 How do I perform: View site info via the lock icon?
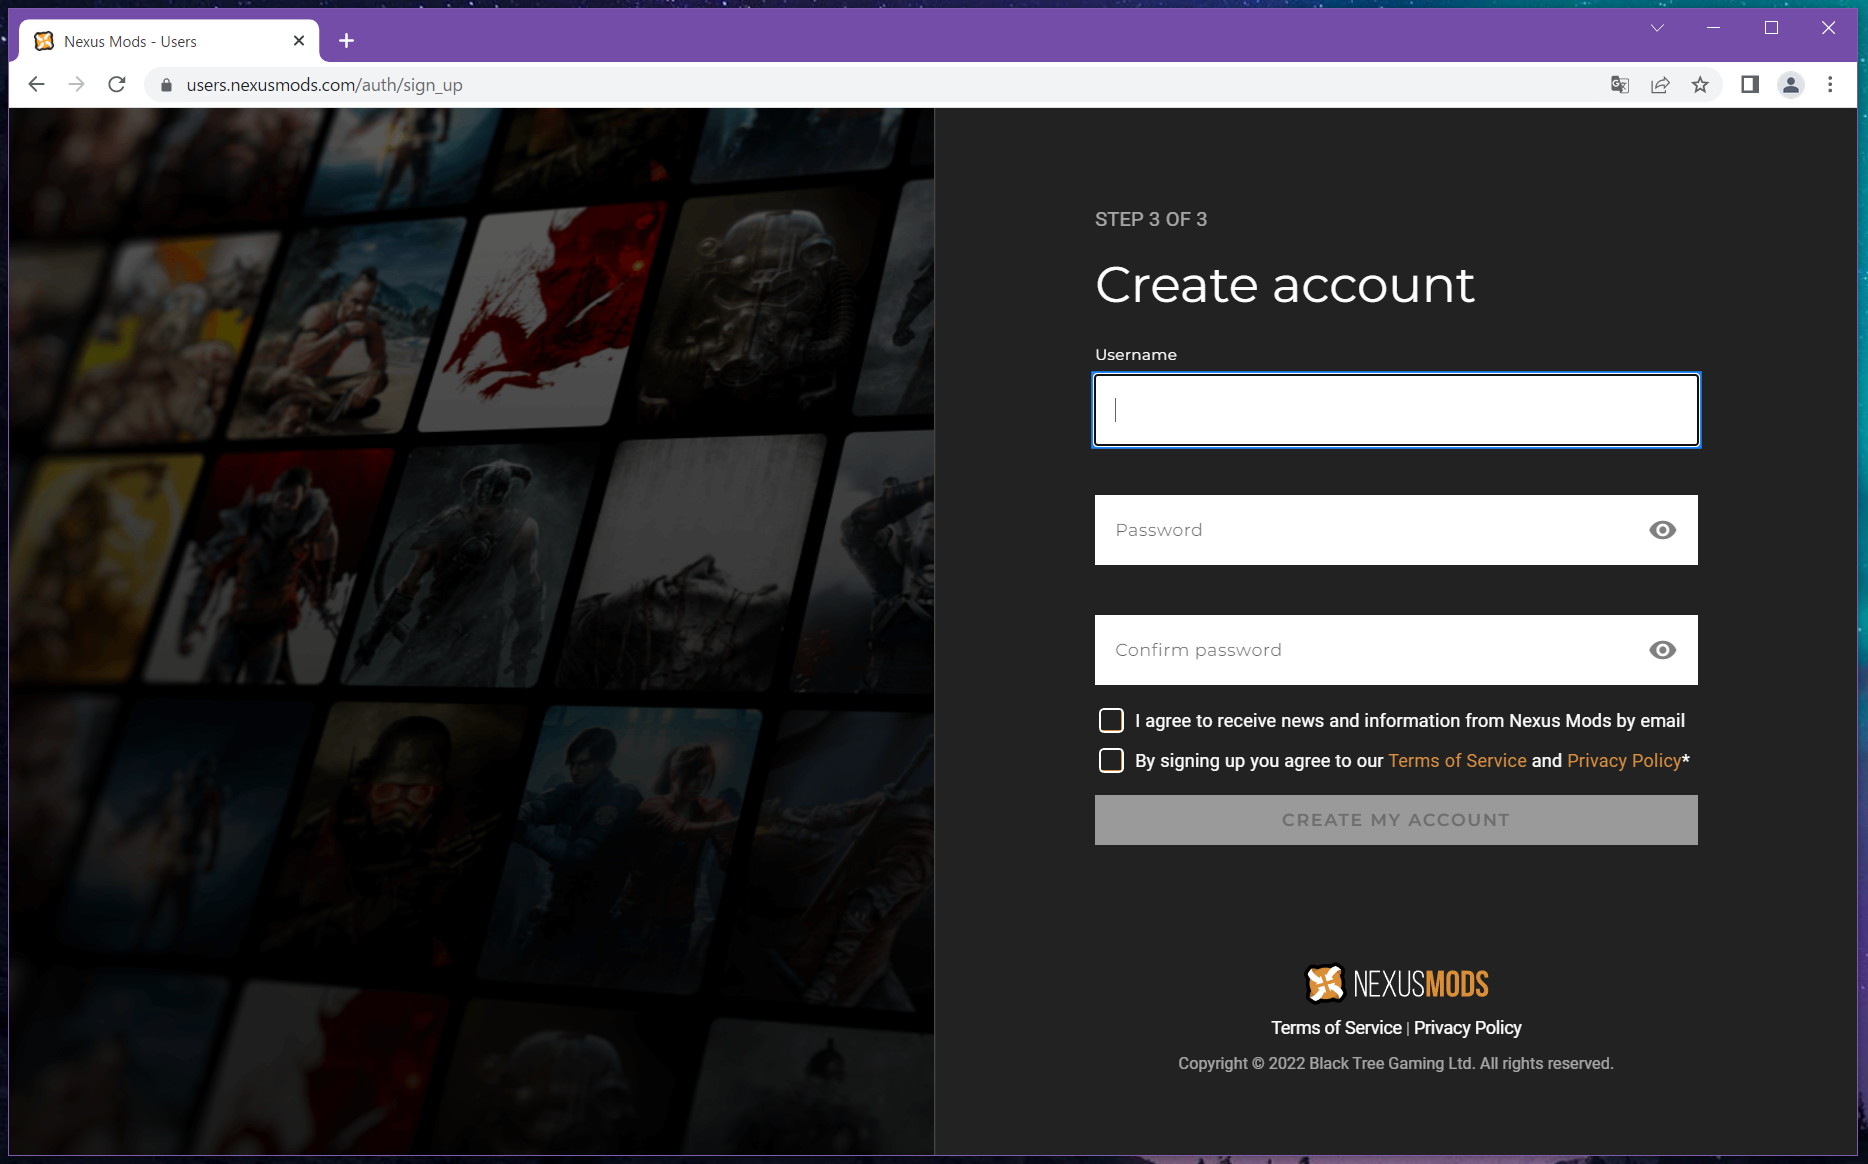click(166, 85)
